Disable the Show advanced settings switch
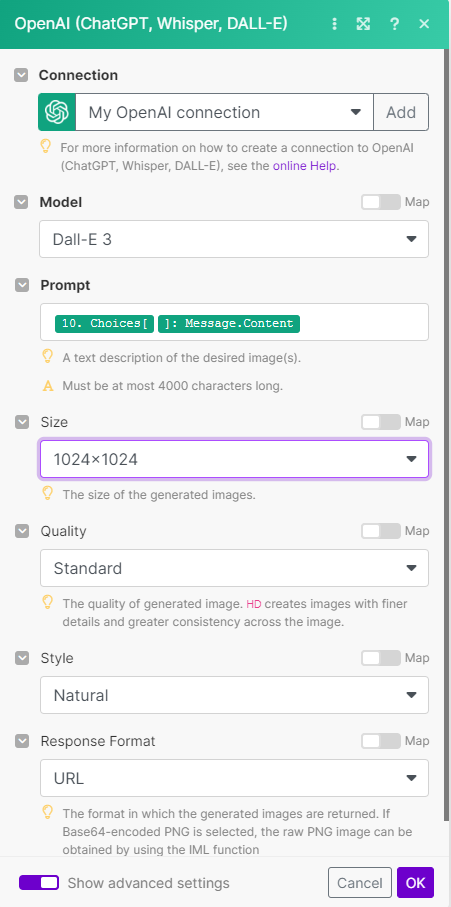The image size is (451, 907). click(x=39, y=882)
